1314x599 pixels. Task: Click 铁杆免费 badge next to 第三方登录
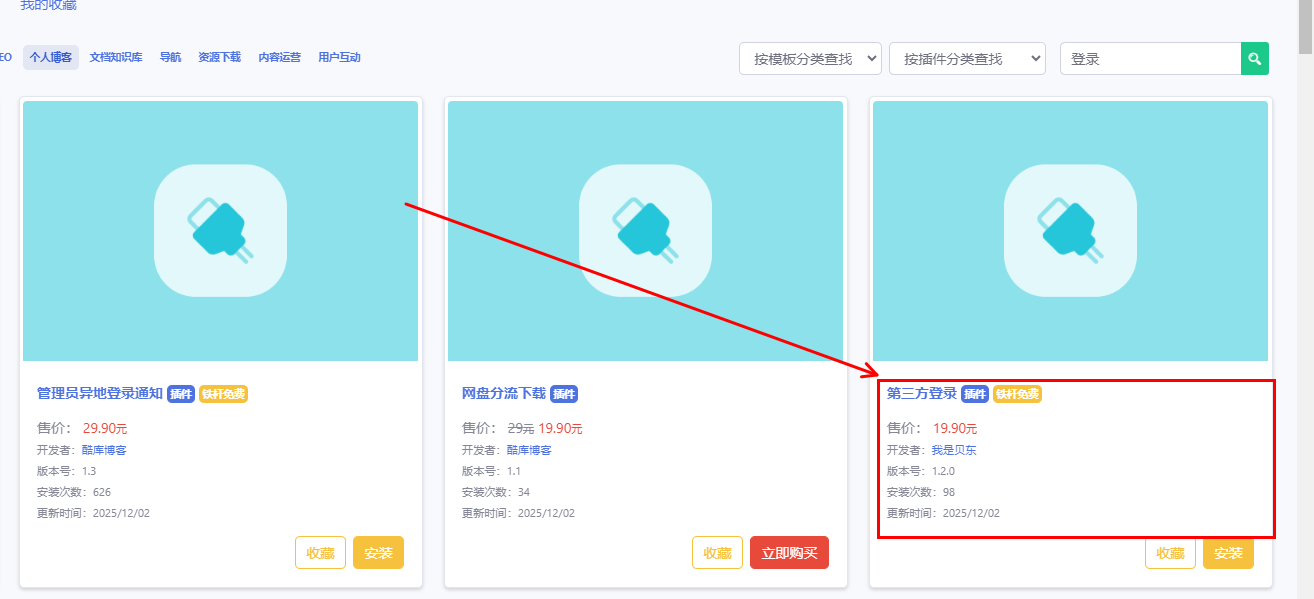tap(1017, 394)
